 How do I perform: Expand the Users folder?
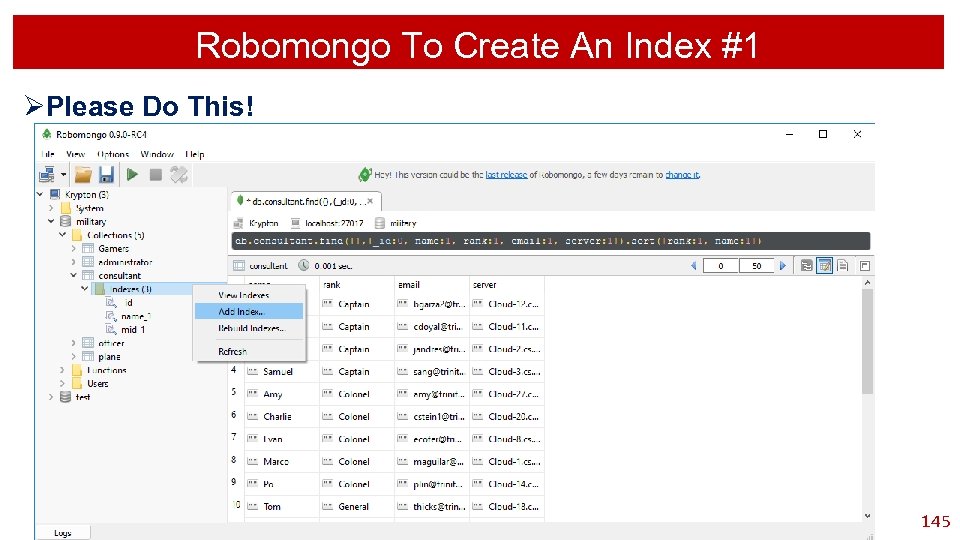point(62,383)
